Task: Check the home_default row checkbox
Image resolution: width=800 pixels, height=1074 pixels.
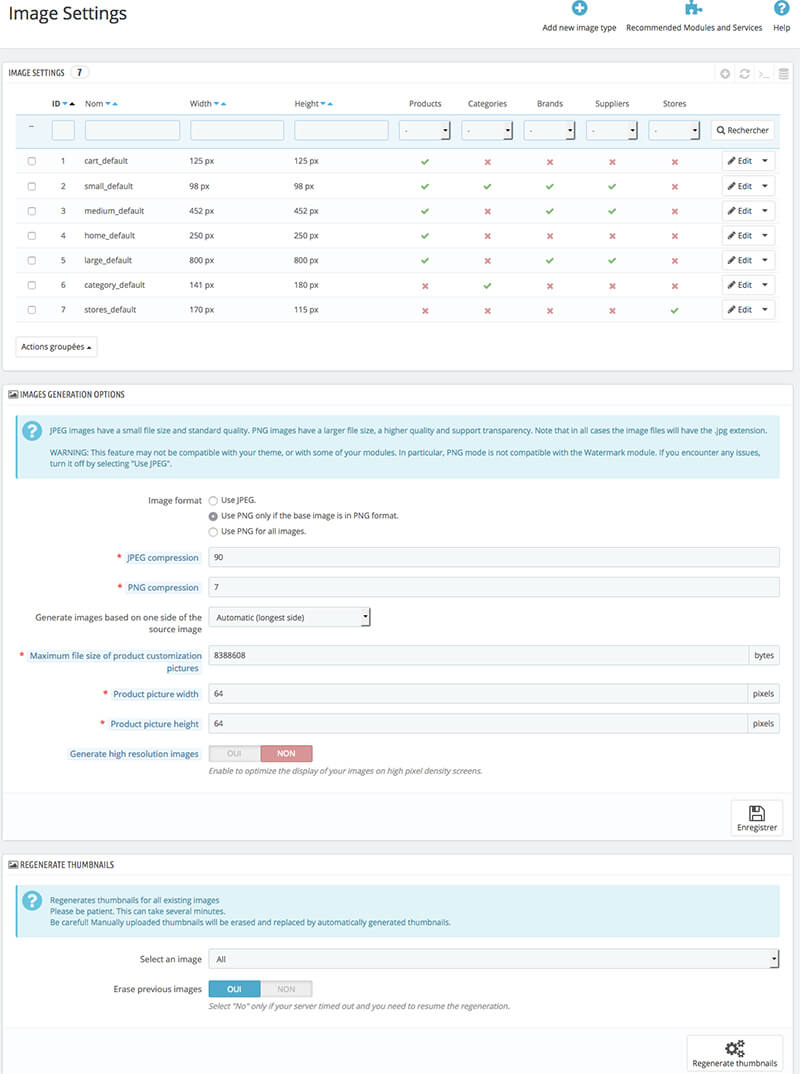Action: click(32, 236)
